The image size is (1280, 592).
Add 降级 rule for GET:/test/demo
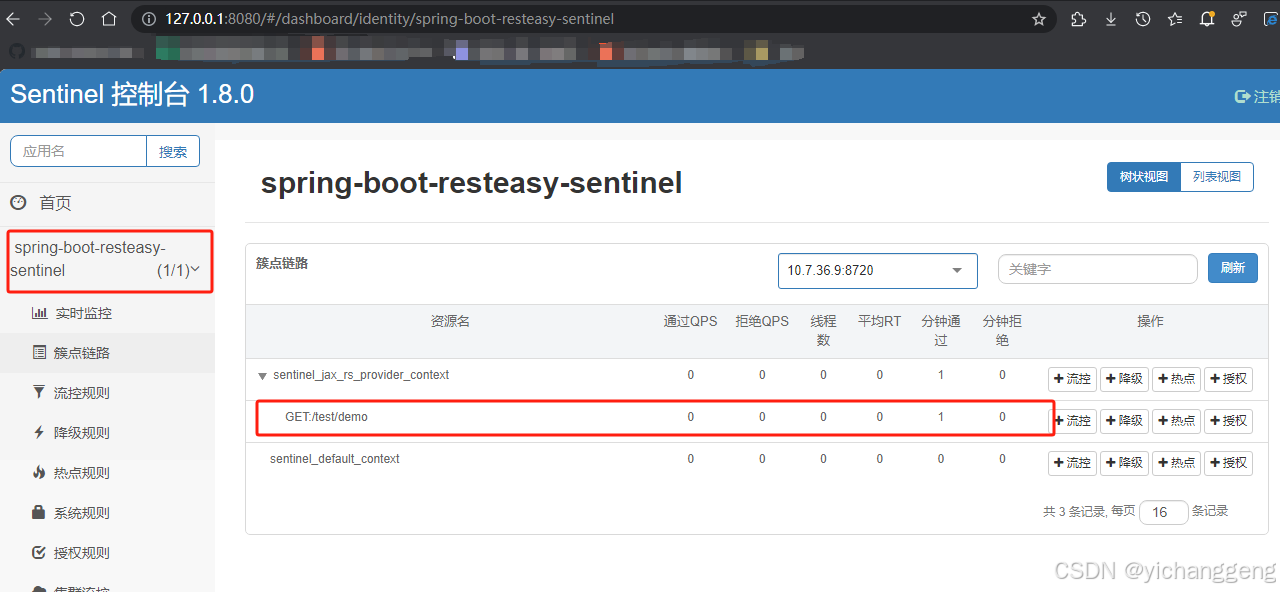pos(1124,421)
